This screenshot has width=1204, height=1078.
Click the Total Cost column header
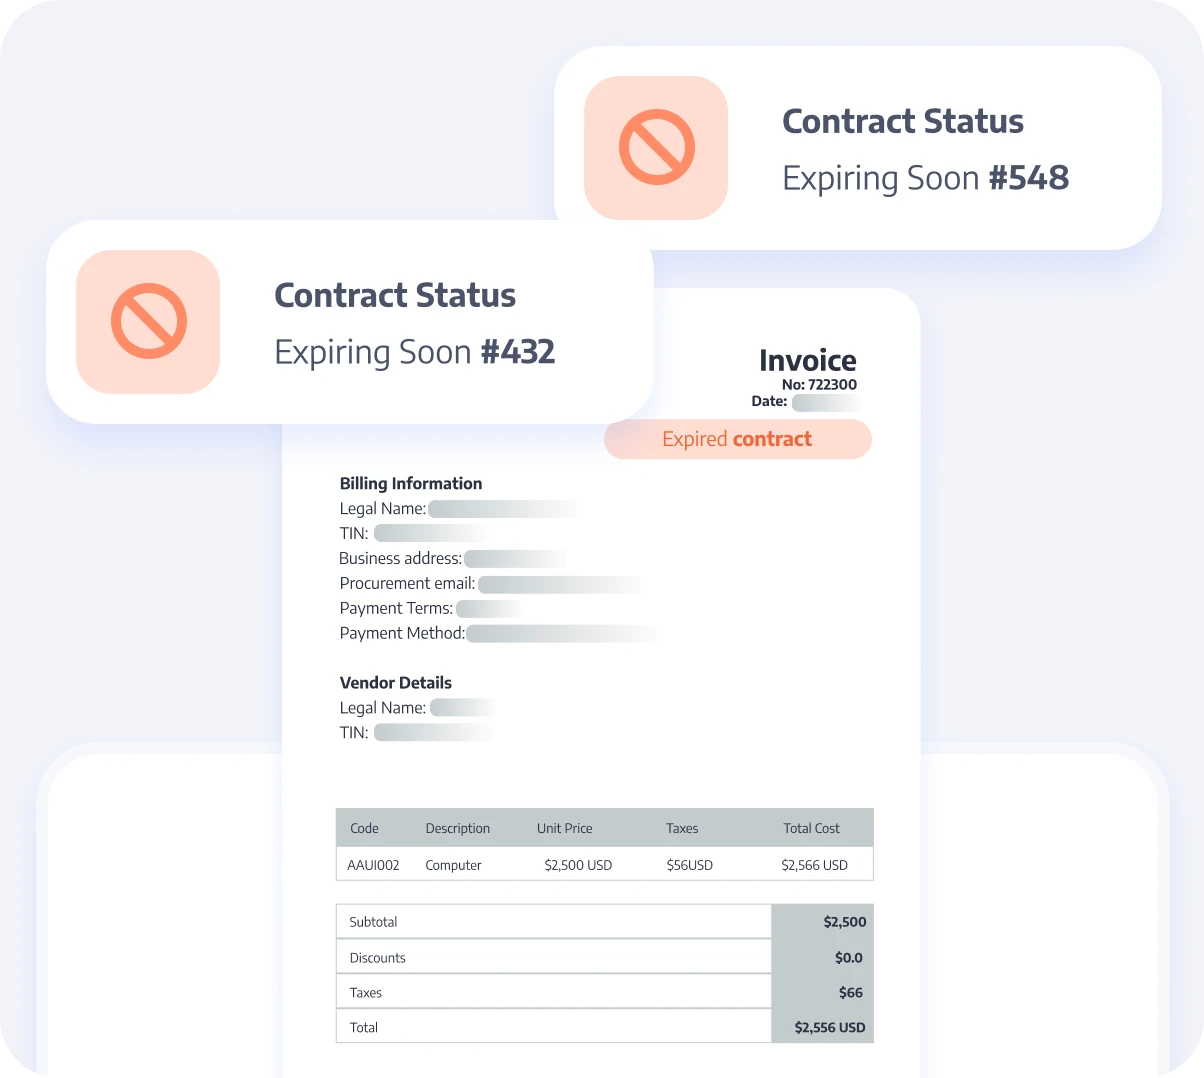click(x=811, y=828)
